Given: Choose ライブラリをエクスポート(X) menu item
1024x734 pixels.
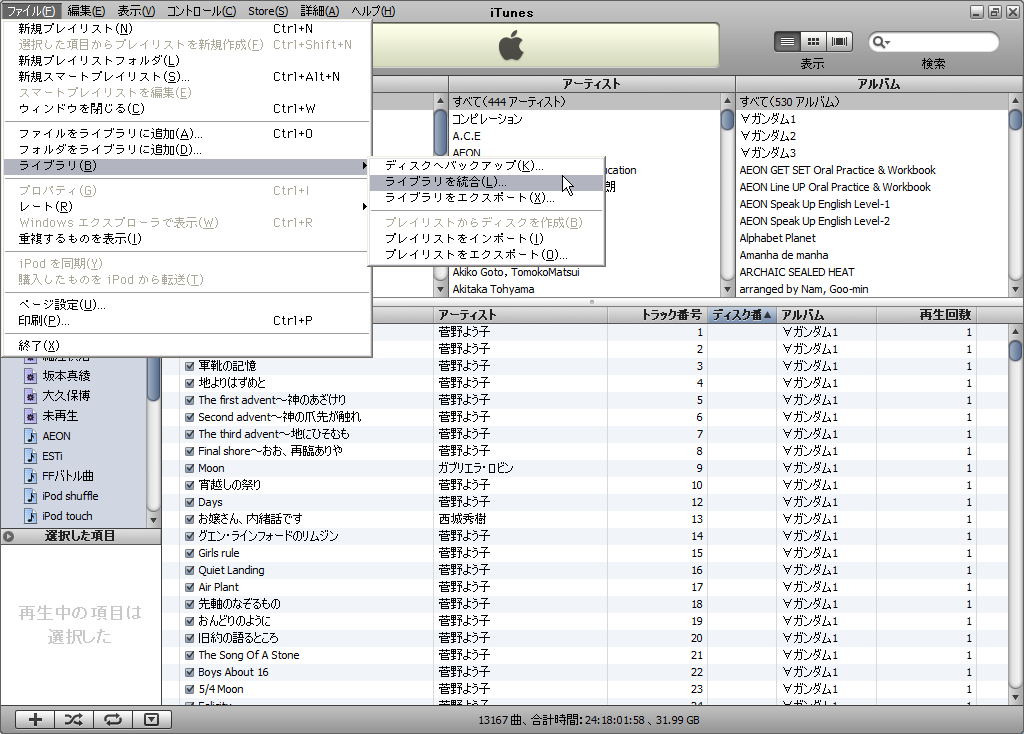Looking at the screenshot, I should click(x=487, y=198).
